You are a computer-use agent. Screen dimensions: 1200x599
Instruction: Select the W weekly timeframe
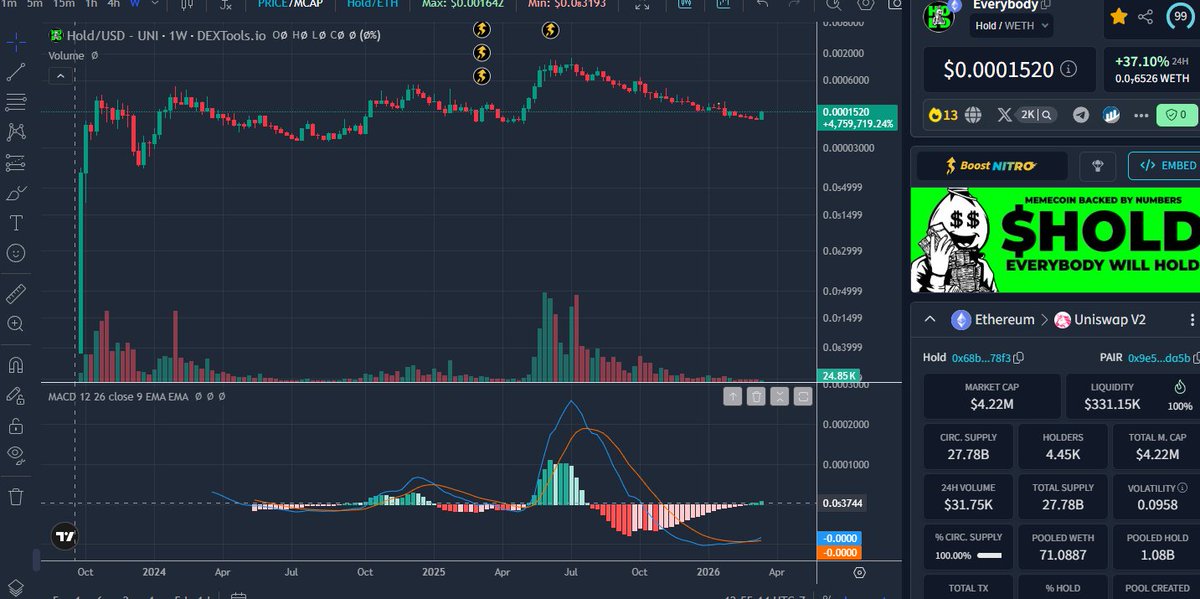(x=134, y=5)
